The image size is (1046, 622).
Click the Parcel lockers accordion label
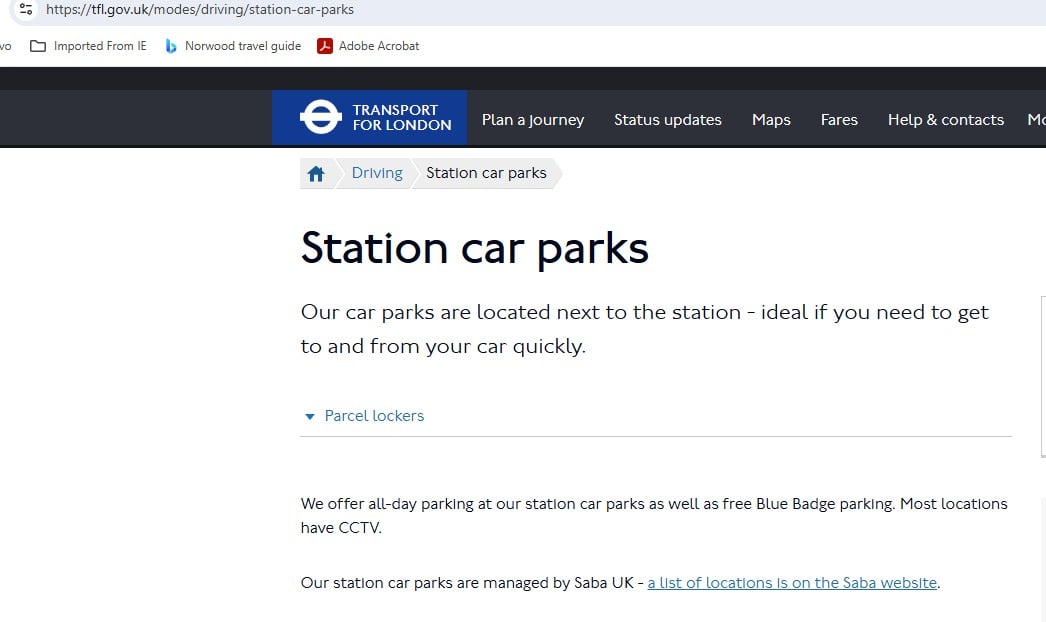(x=374, y=416)
